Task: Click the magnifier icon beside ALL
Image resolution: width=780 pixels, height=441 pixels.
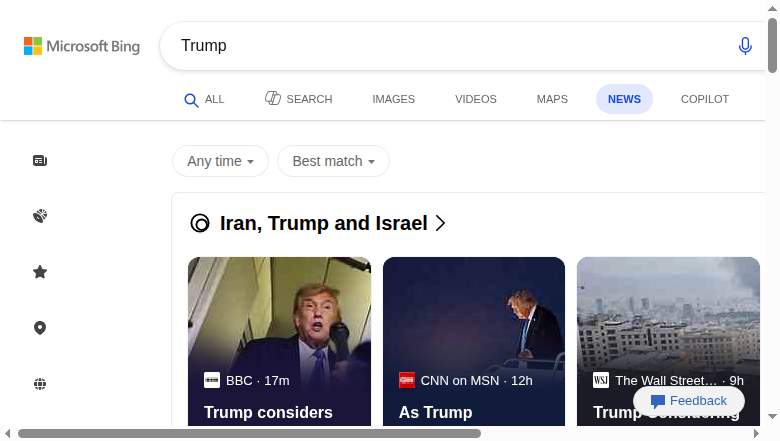Action: [x=191, y=100]
